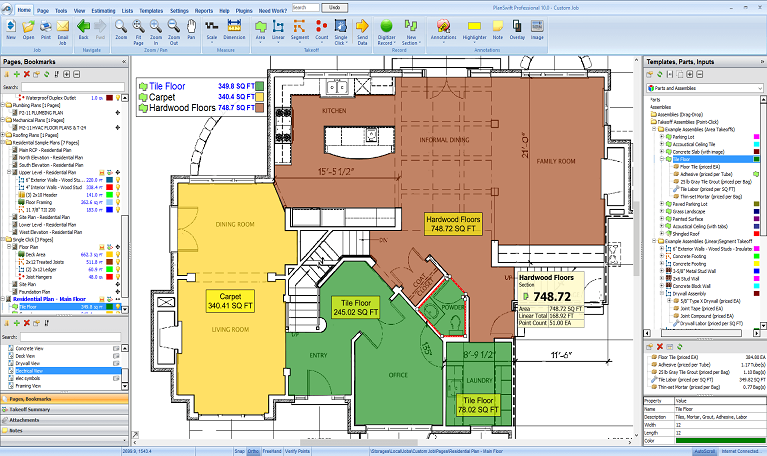Click the Undo button

pyautogui.click(x=335, y=7)
